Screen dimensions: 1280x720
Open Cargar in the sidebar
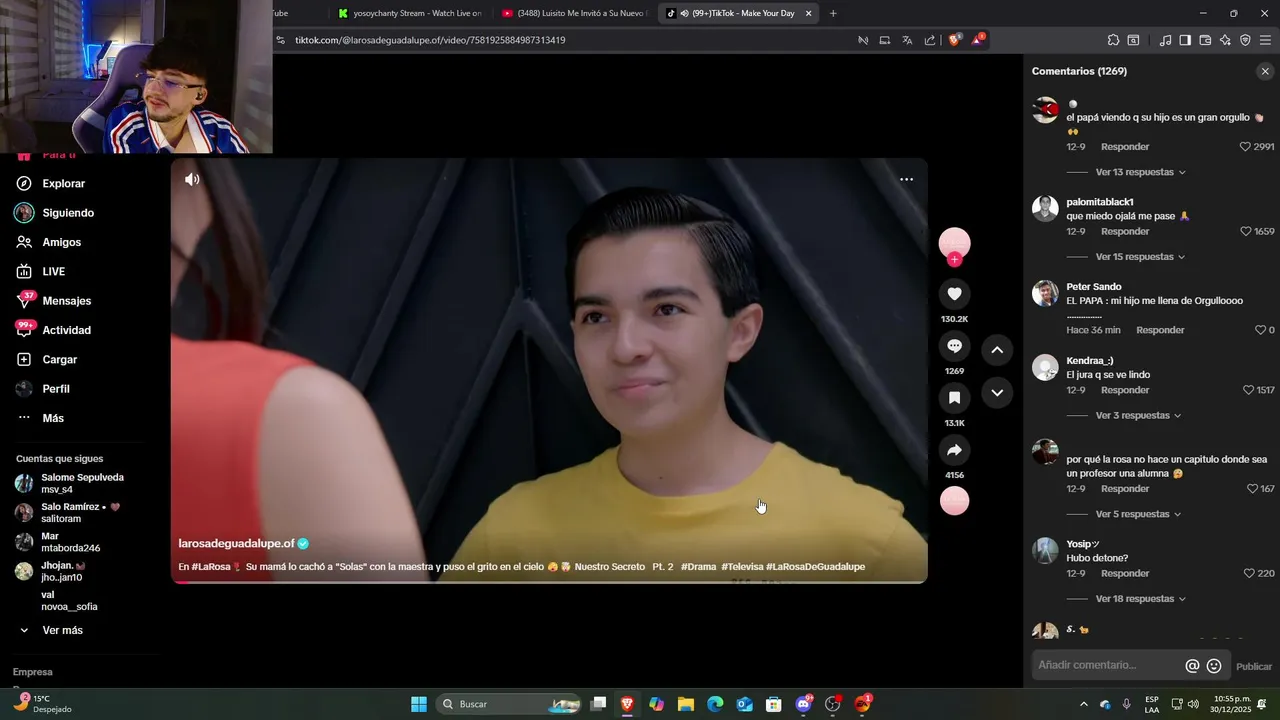coord(59,360)
